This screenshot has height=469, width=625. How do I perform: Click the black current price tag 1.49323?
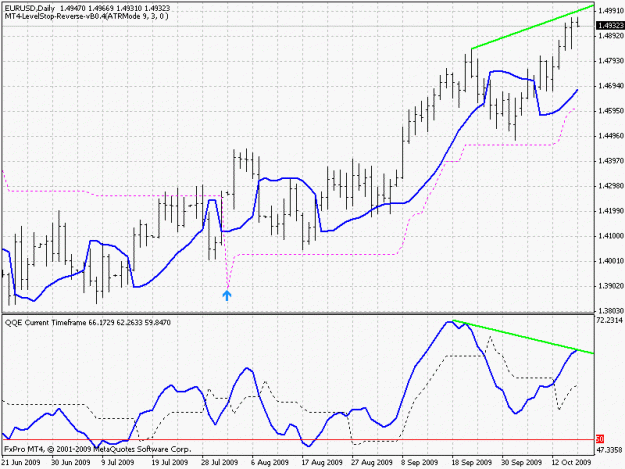coord(610,26)
